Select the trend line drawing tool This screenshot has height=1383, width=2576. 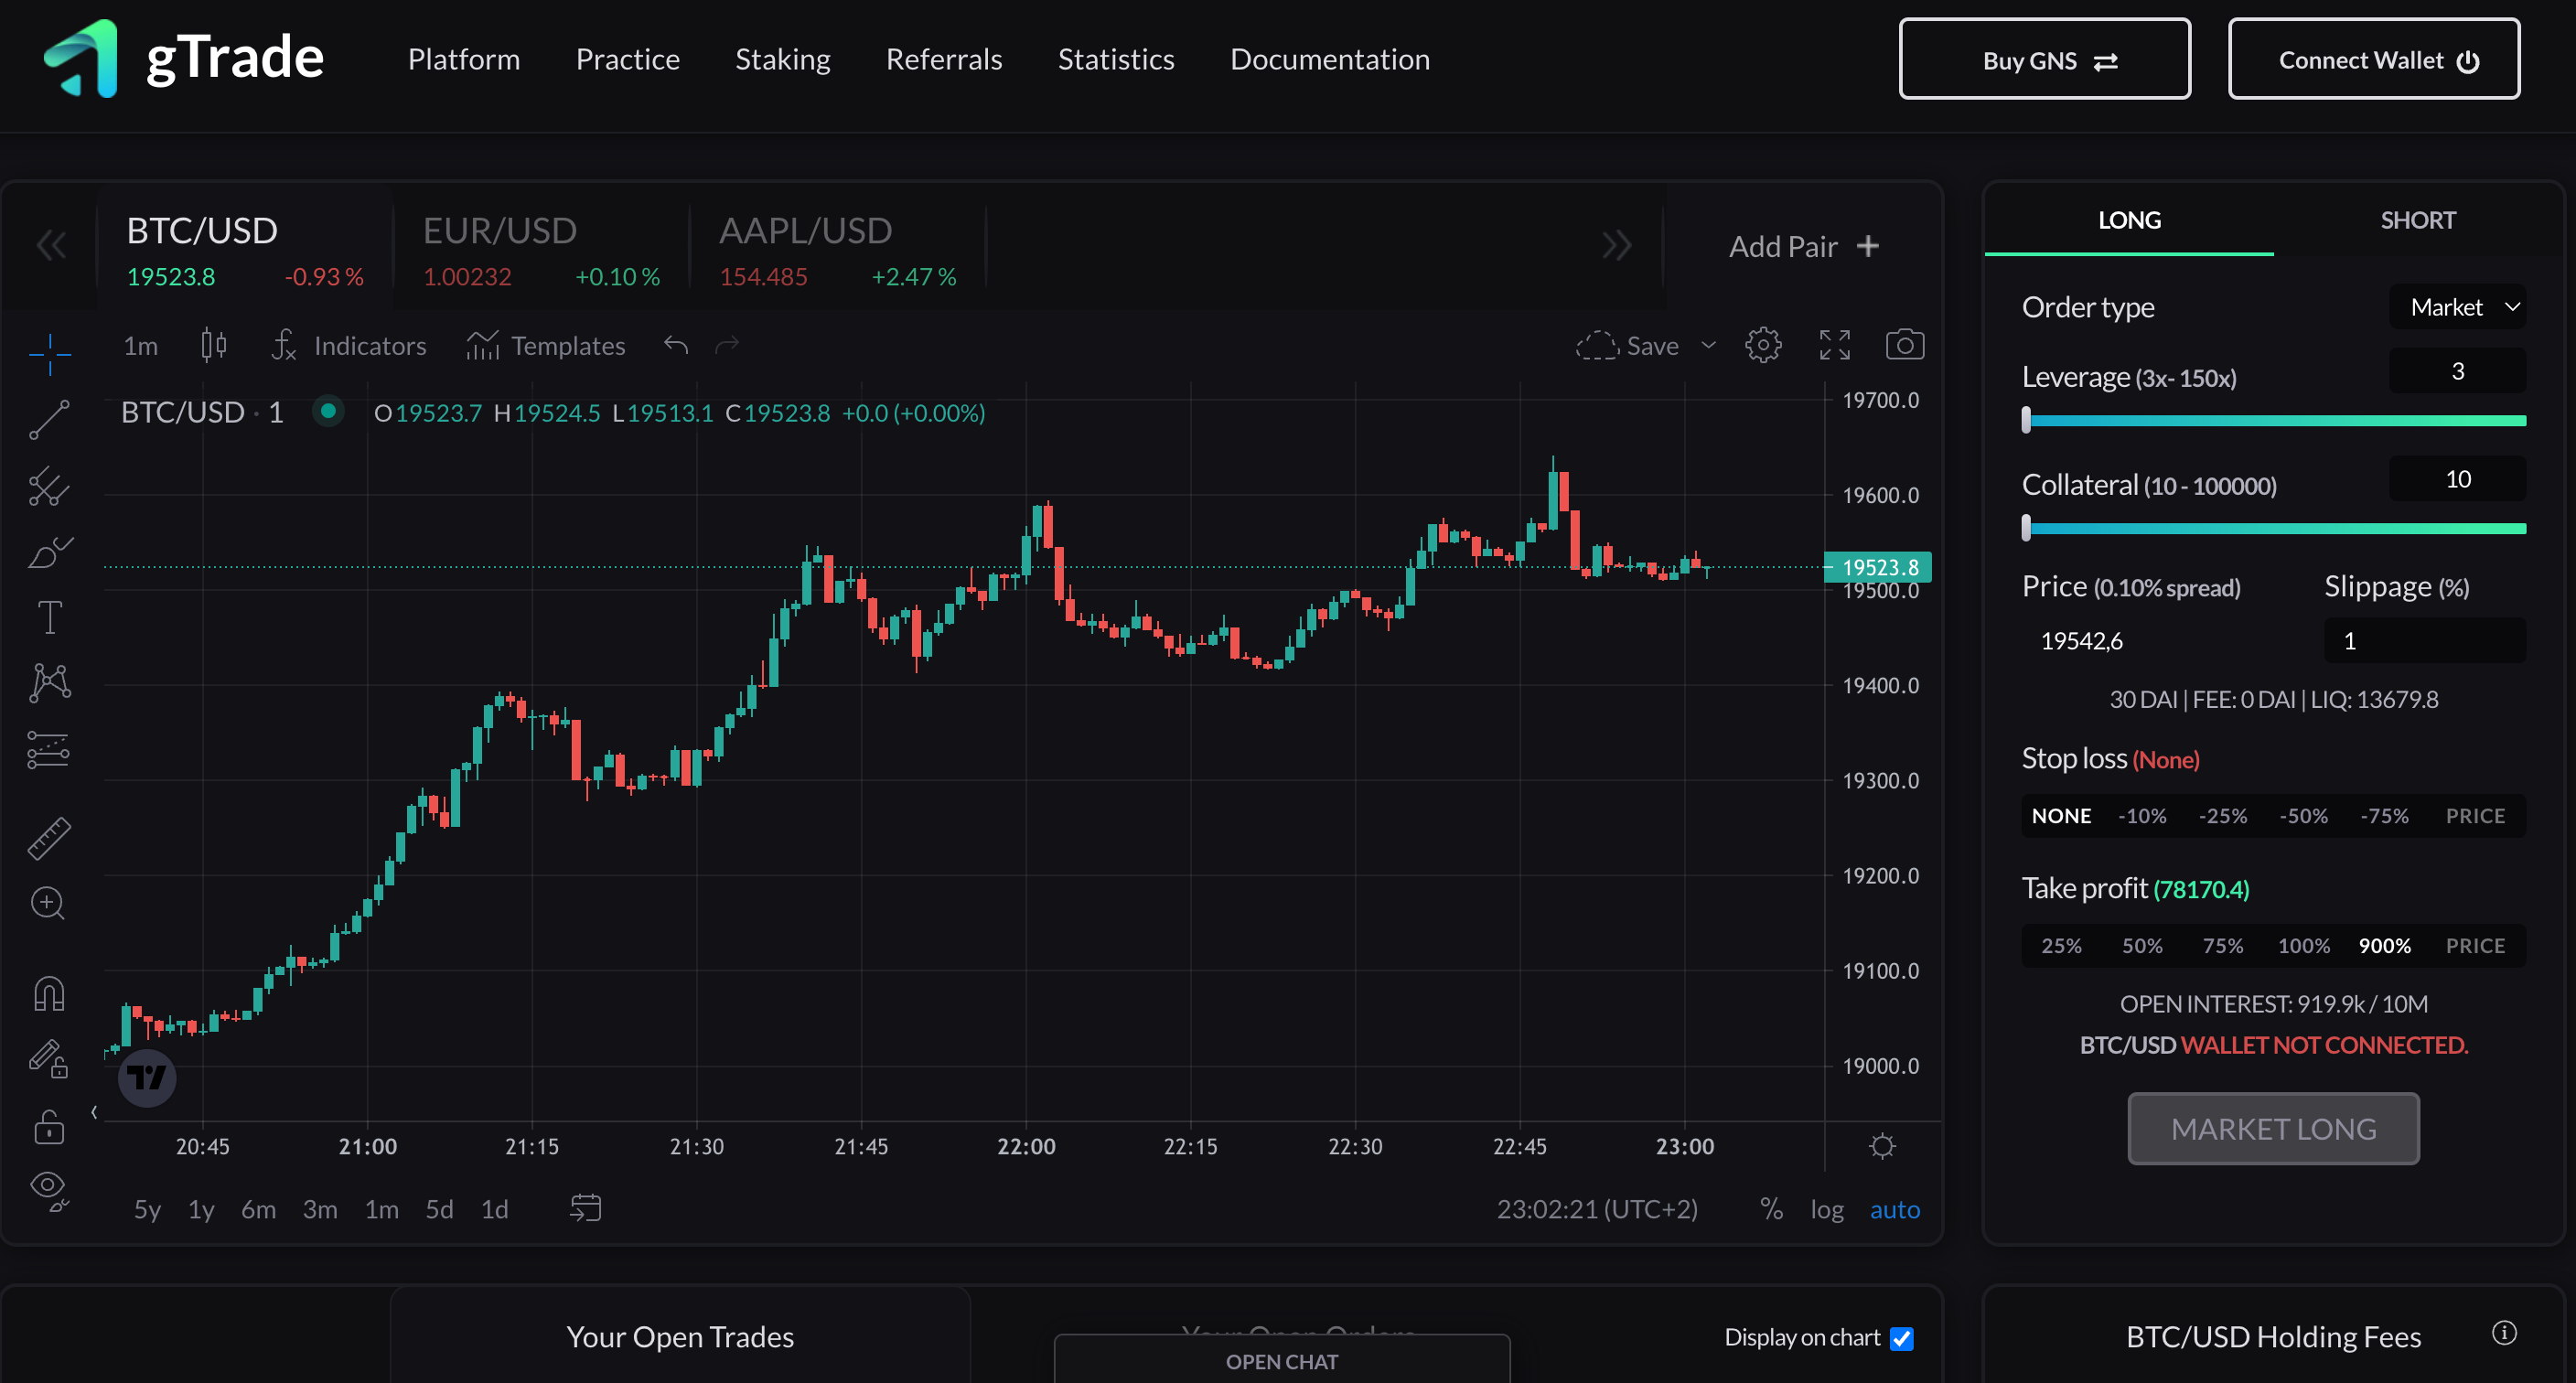tap(49, 420)
